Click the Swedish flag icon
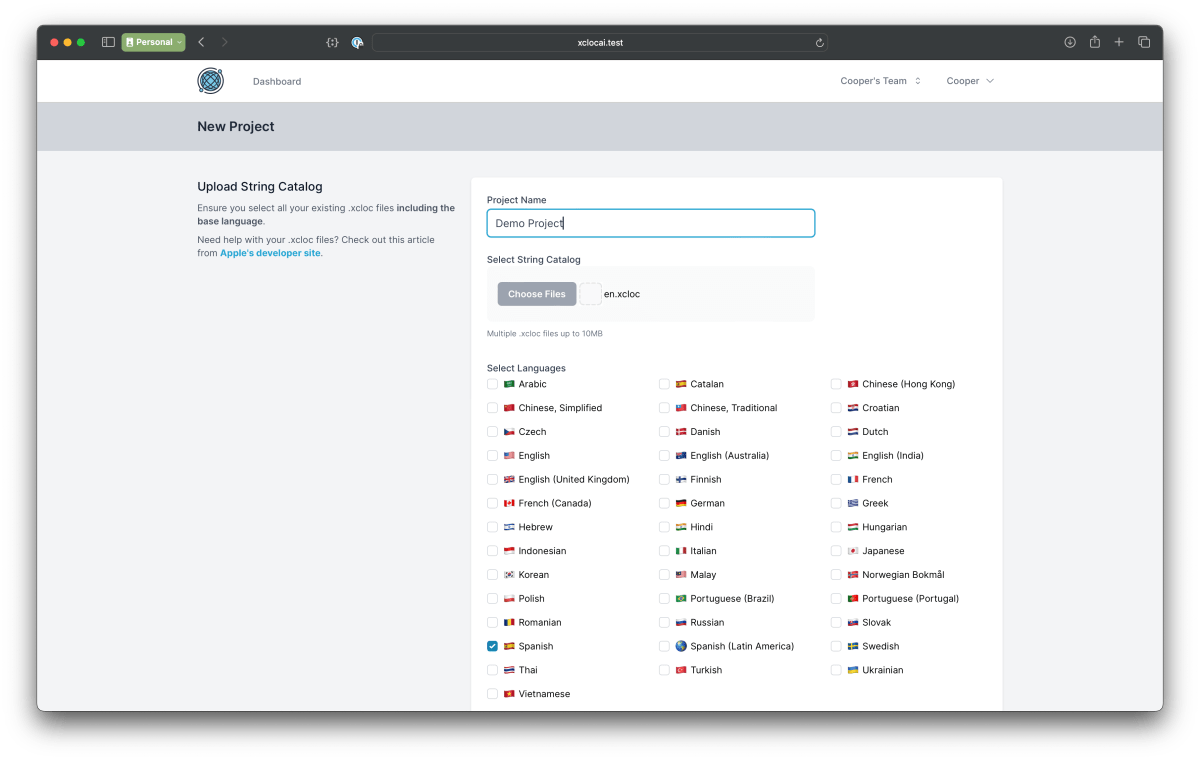Viewport: 1200px width, 760px height. (853, 646)
